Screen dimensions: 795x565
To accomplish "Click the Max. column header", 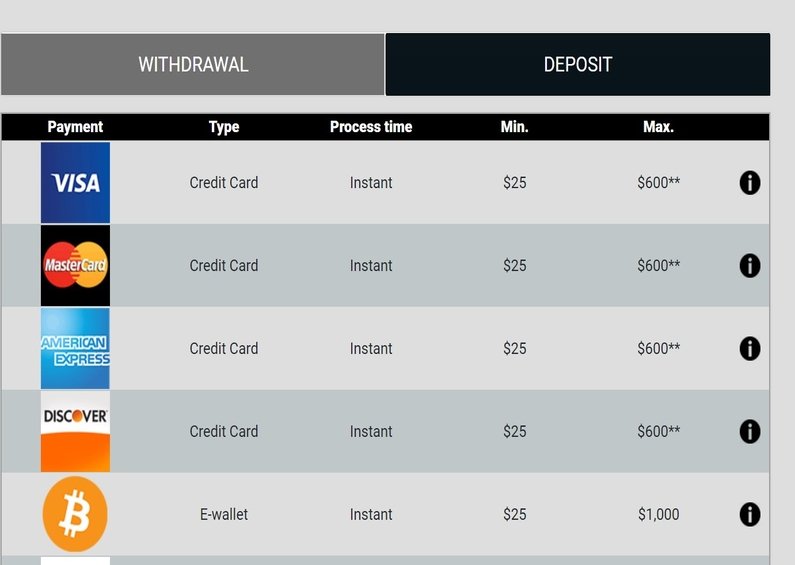I will tap(658, 127).
